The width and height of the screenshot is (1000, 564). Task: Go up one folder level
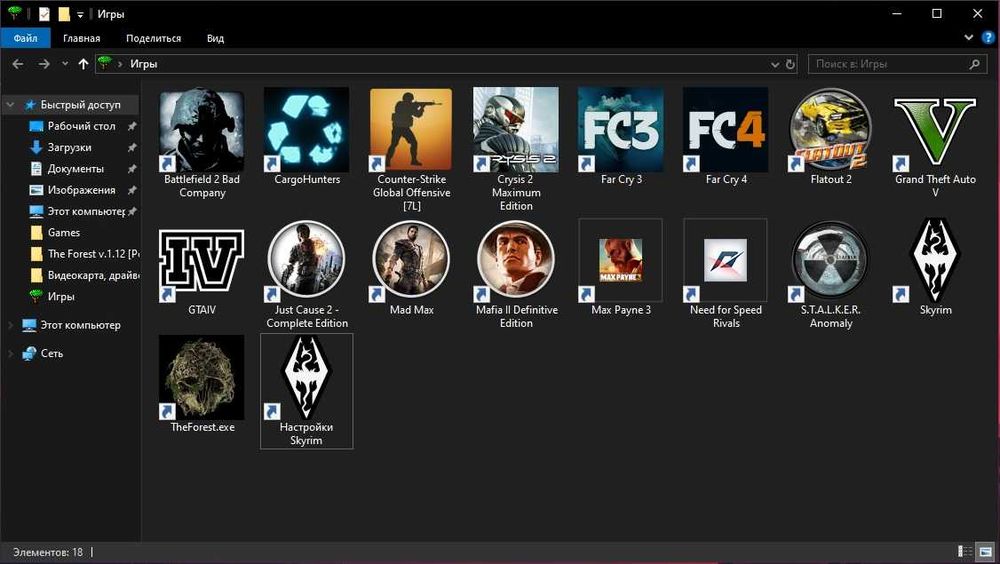[83, 64]
